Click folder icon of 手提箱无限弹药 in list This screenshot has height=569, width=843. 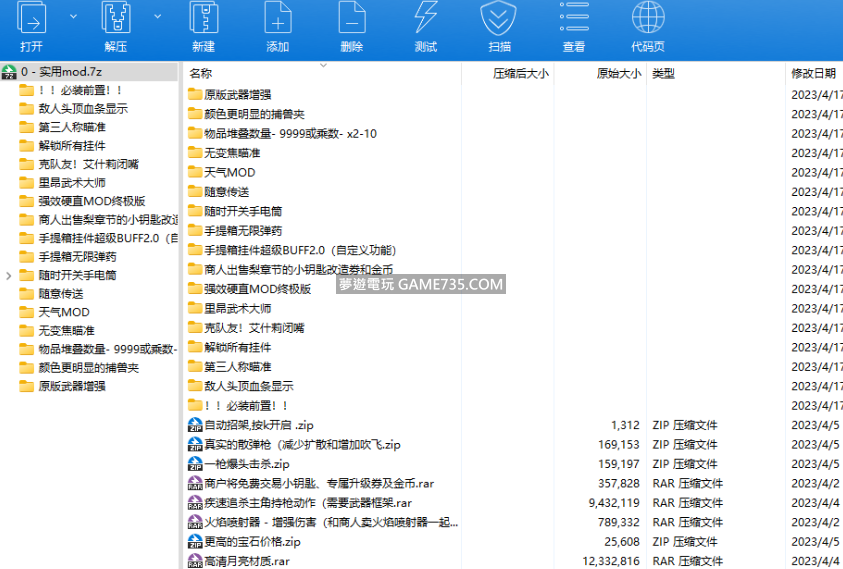pos(195,231)
